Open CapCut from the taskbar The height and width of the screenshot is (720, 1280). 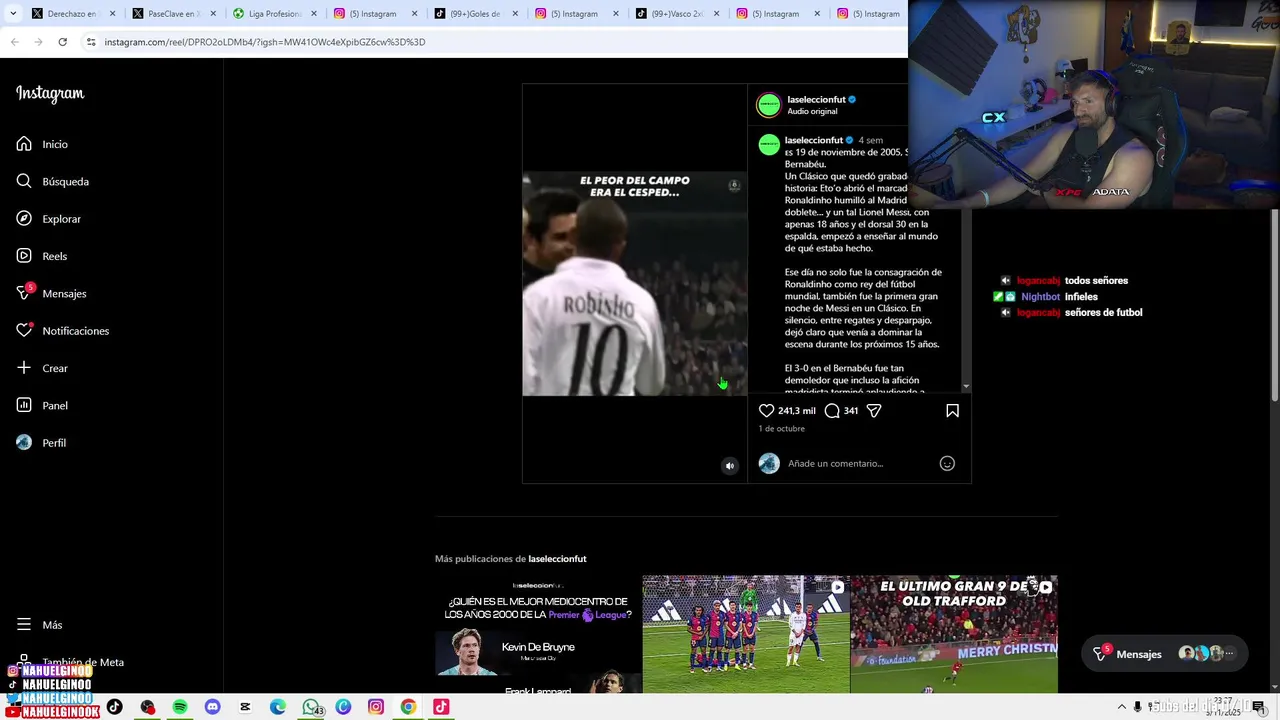click(x=245, y=707)
